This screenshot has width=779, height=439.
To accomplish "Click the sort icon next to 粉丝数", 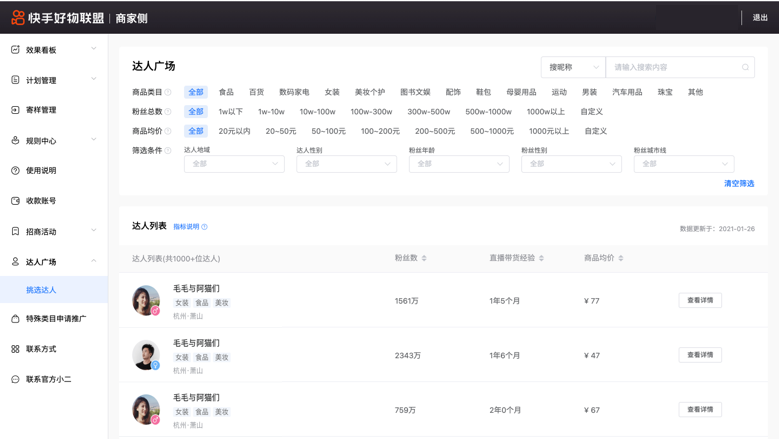I will (424, 258).
